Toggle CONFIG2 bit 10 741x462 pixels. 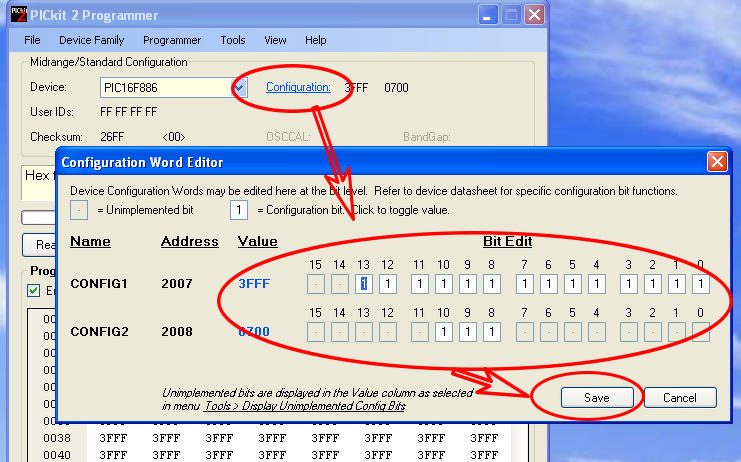pos(444,332)
